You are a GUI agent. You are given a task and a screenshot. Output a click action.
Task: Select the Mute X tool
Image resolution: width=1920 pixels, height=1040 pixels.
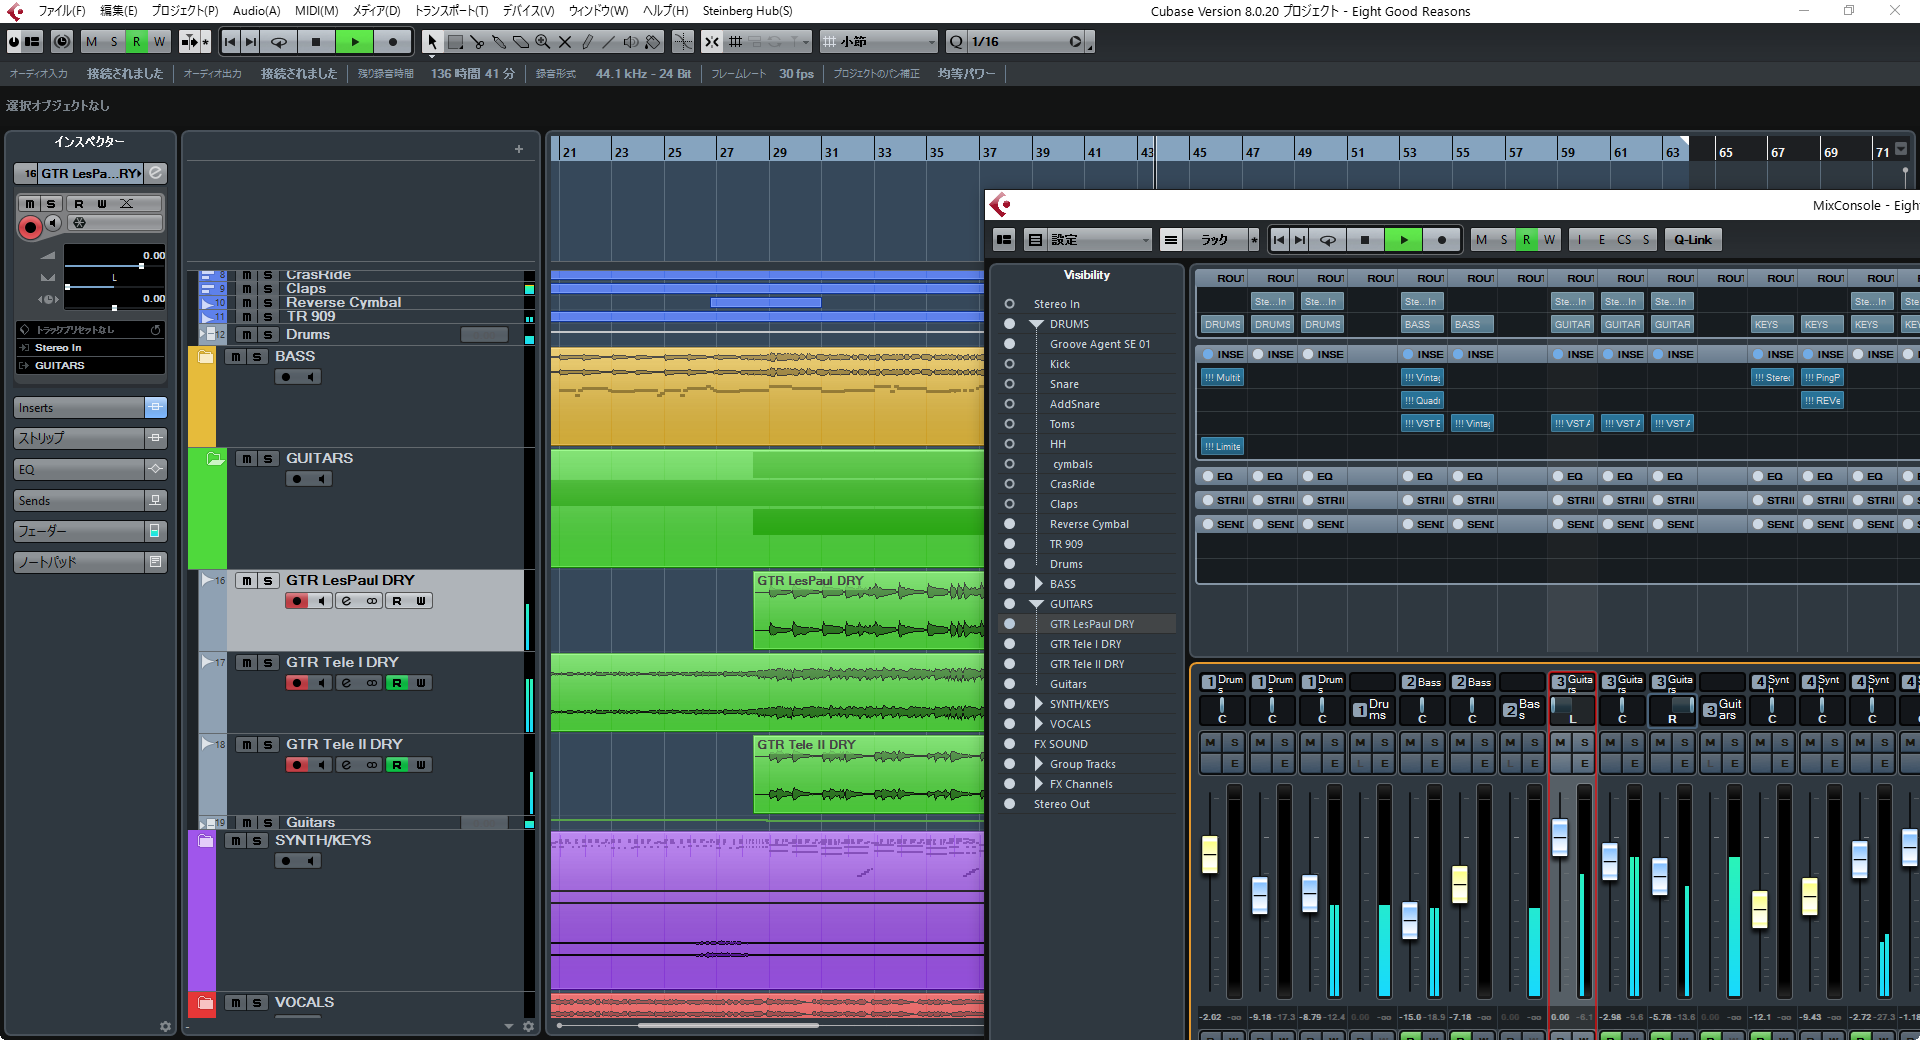coord(565,42)
